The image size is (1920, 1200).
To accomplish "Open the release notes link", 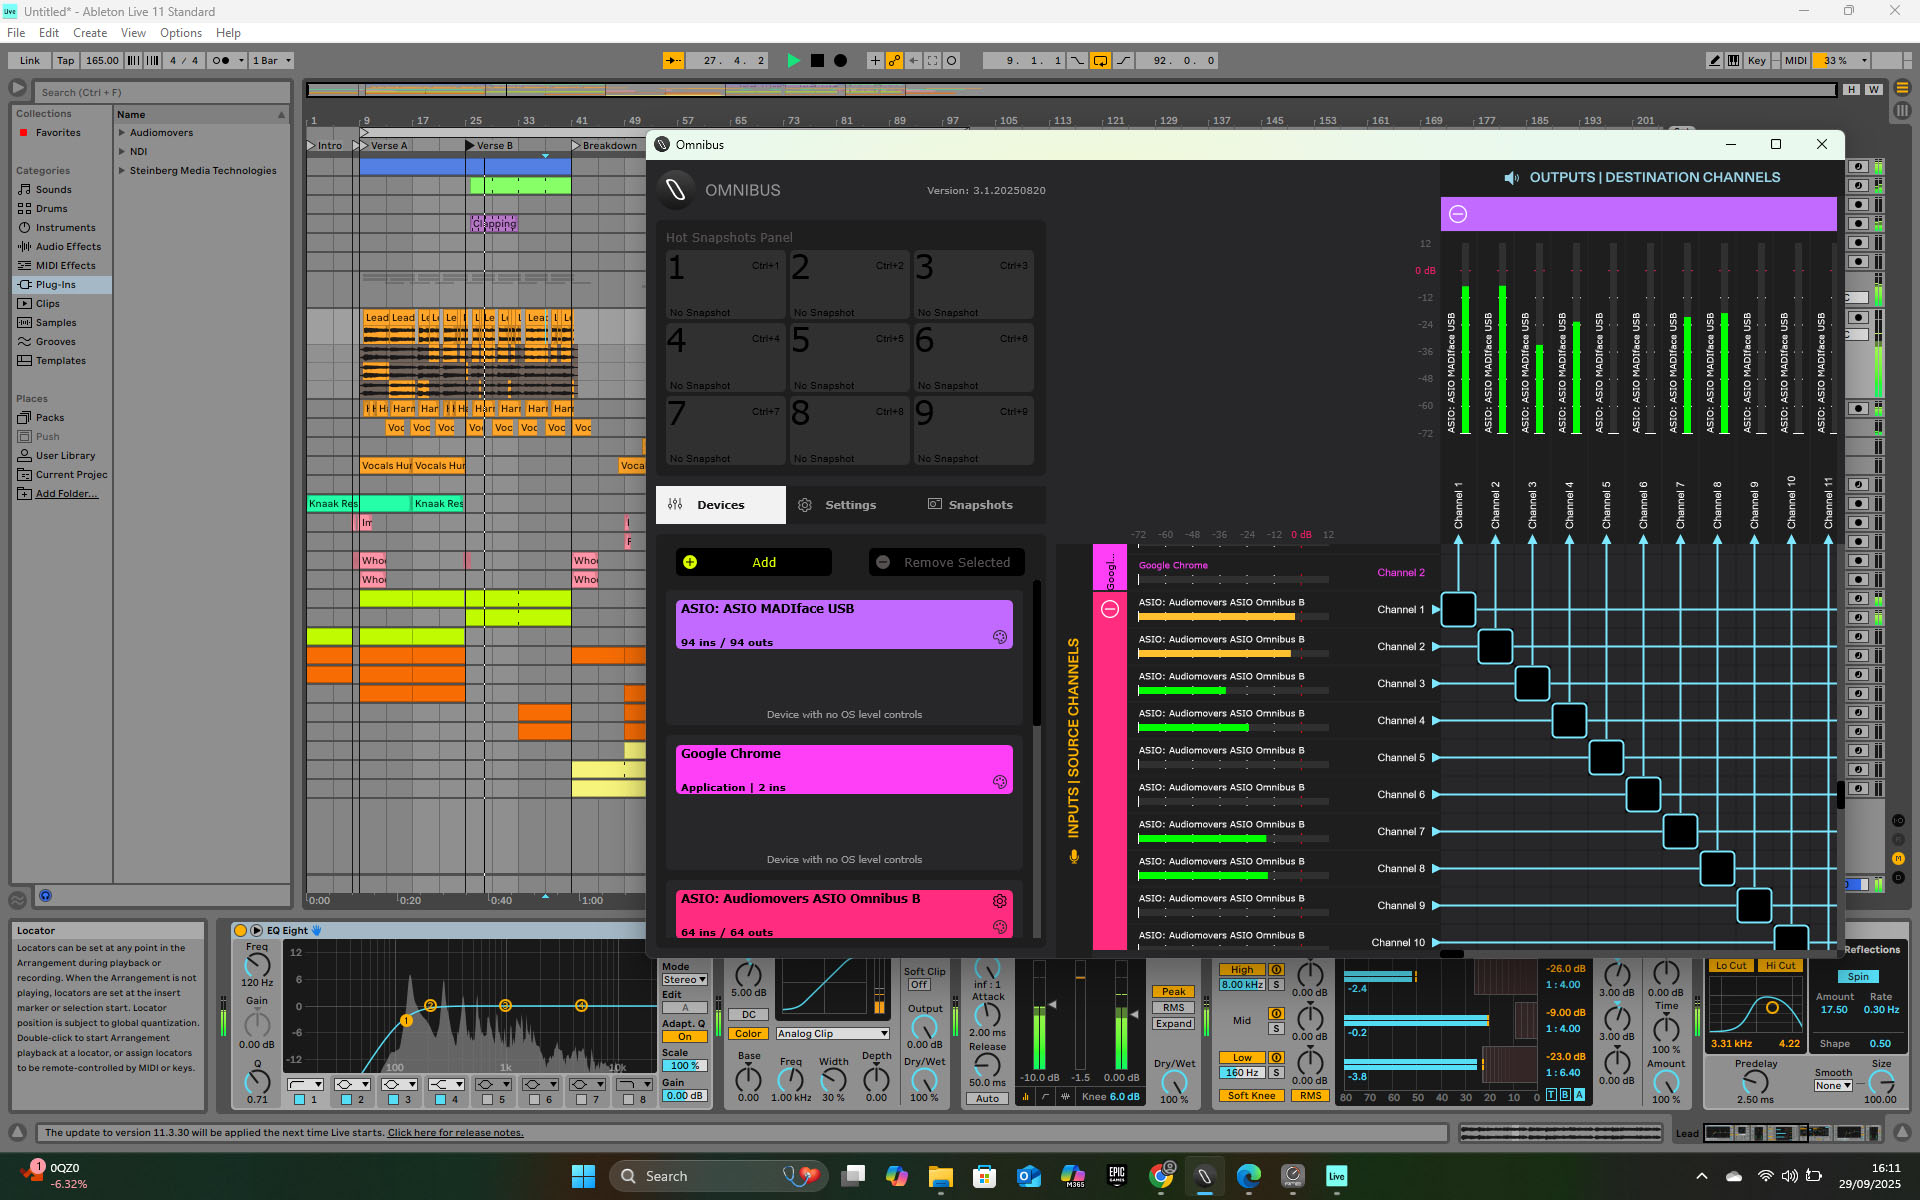I will (455, 1133).
